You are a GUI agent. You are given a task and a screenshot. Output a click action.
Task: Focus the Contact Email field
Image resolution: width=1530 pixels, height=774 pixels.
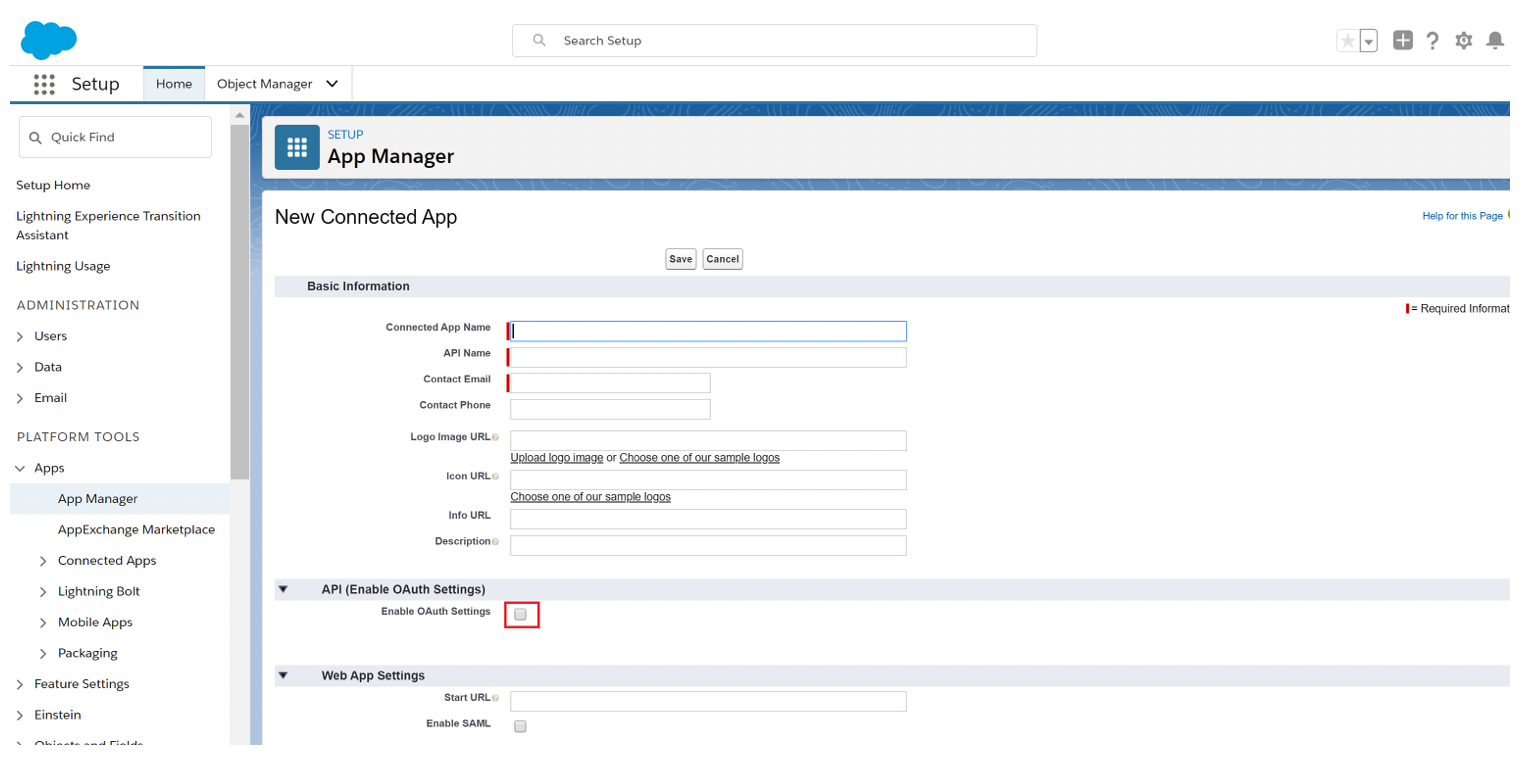click(610, 383)
